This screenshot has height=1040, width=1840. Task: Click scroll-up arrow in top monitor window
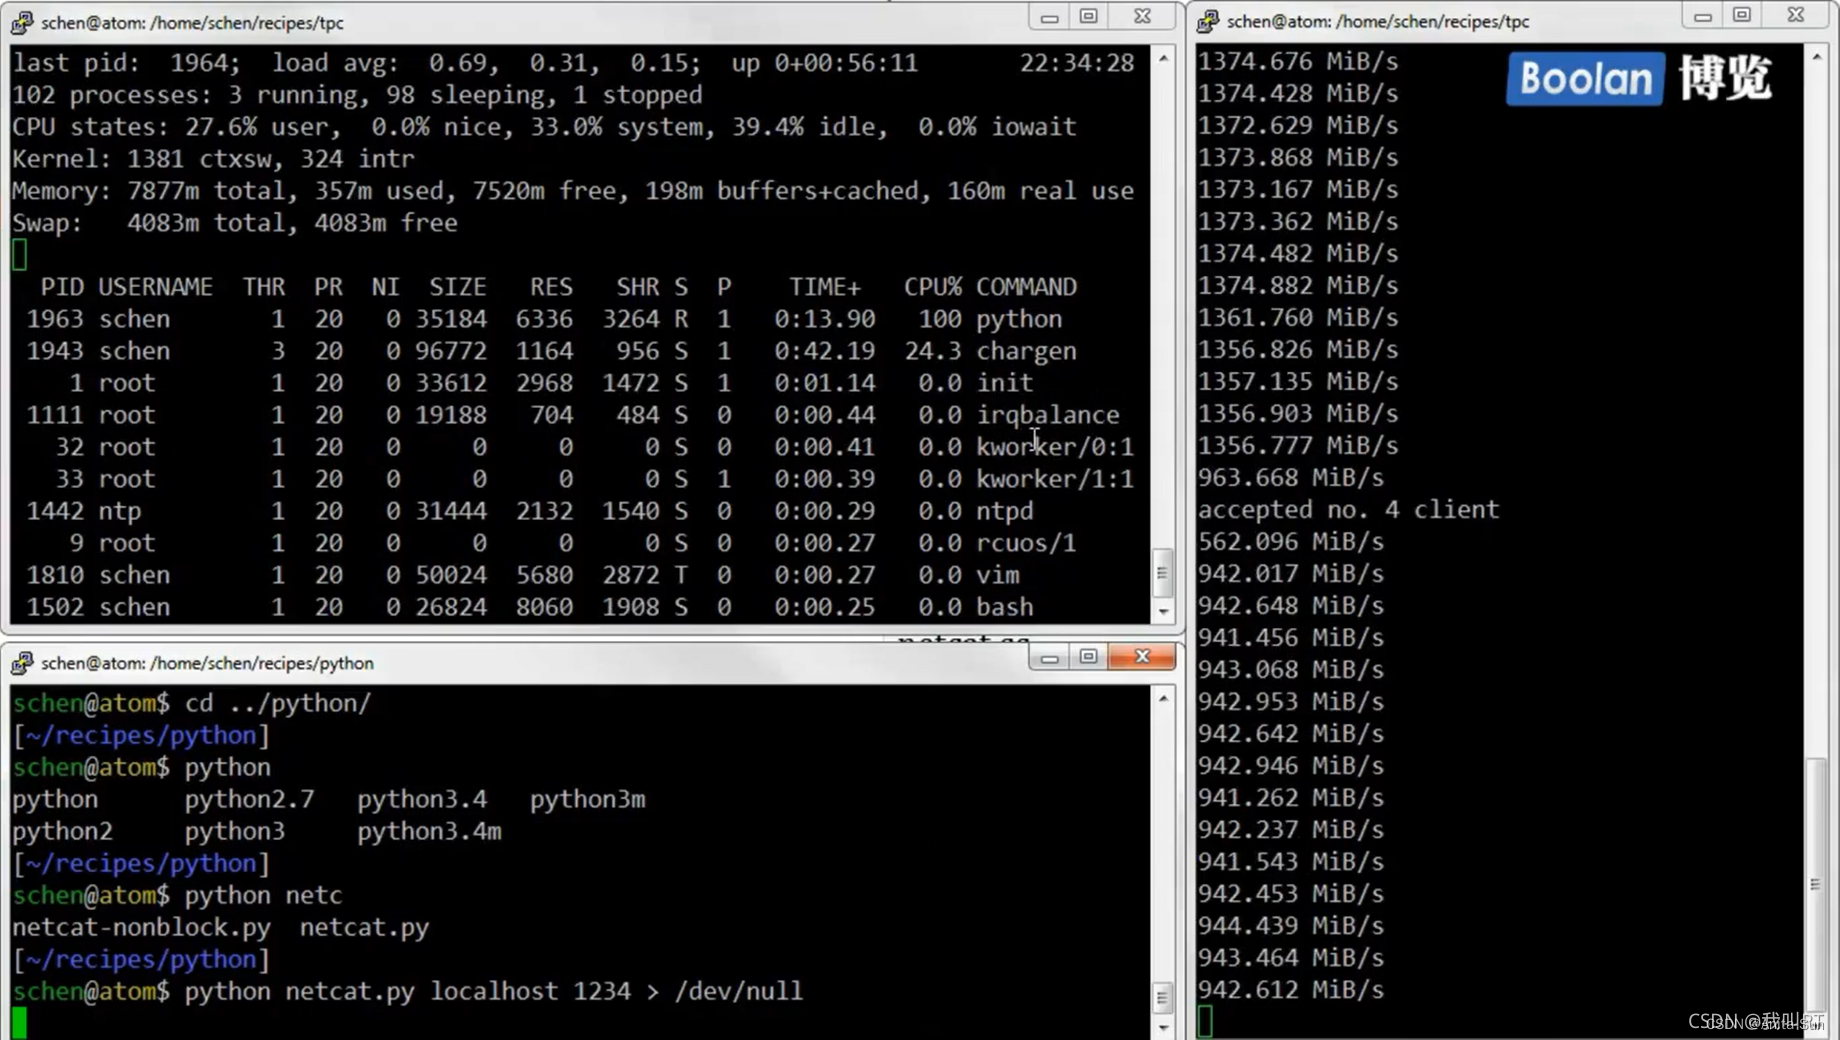1163,58
